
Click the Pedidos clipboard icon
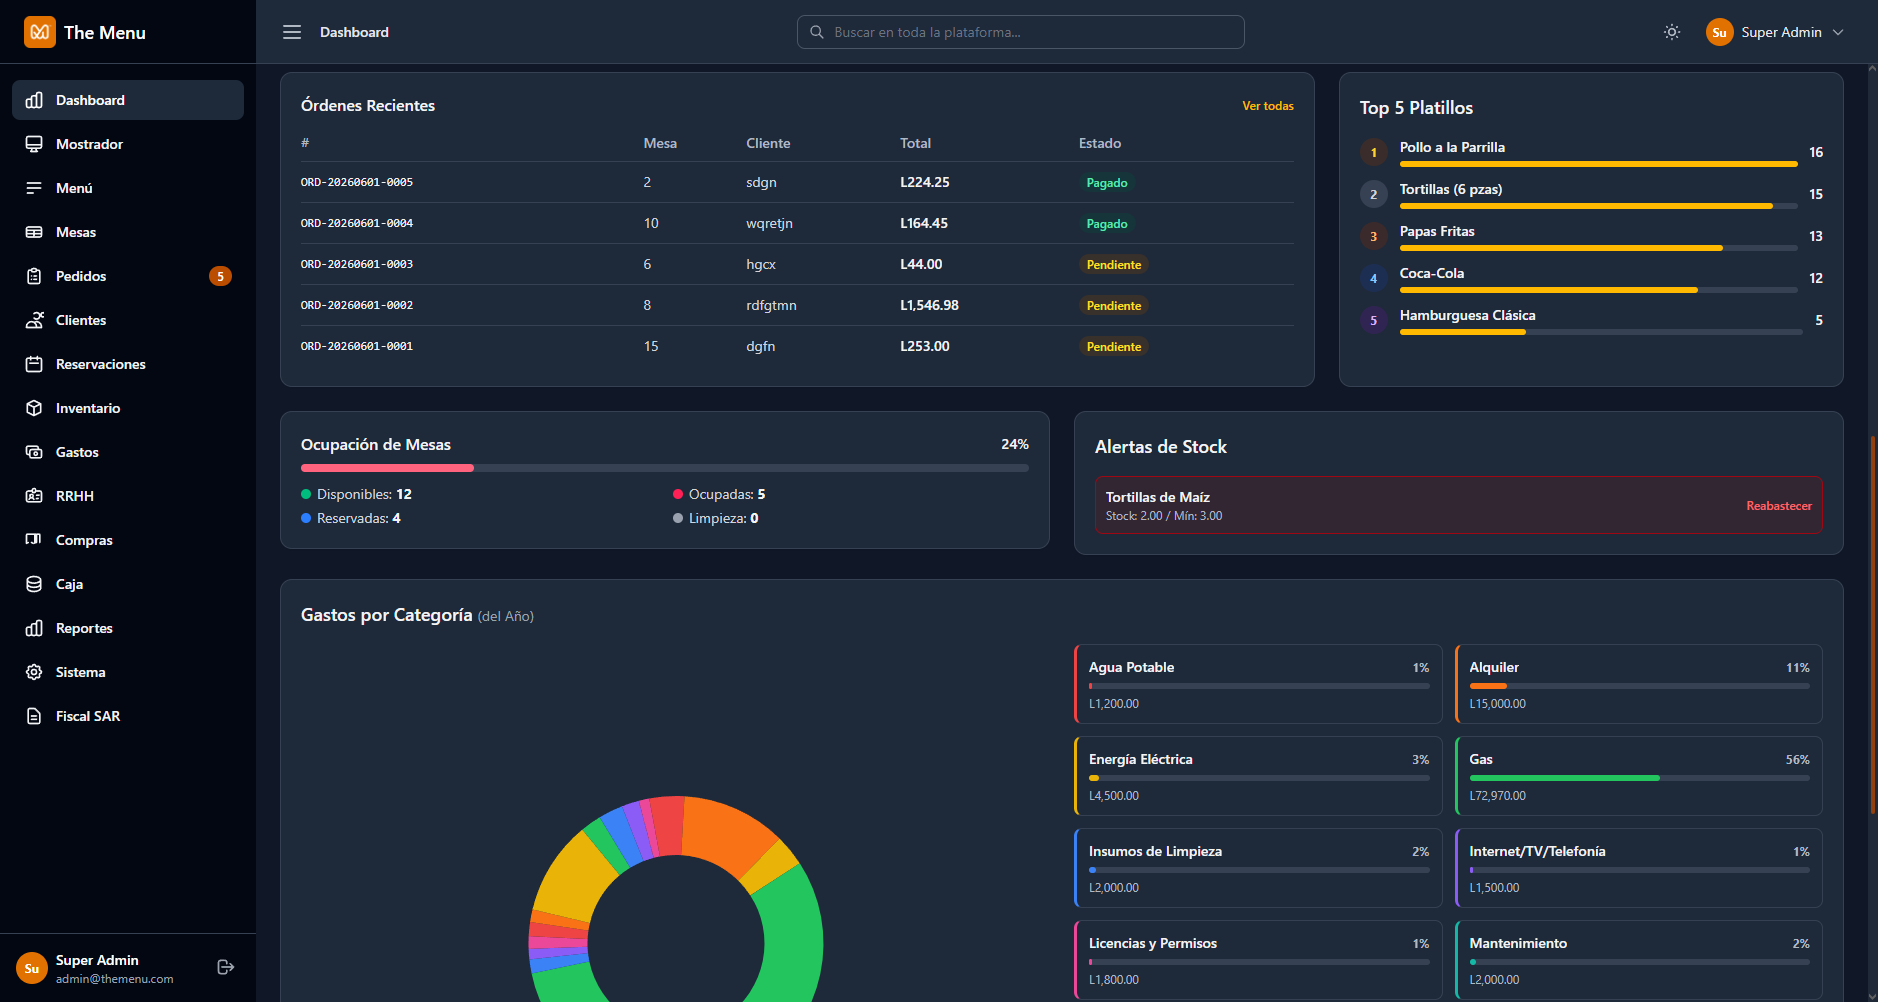34,276
